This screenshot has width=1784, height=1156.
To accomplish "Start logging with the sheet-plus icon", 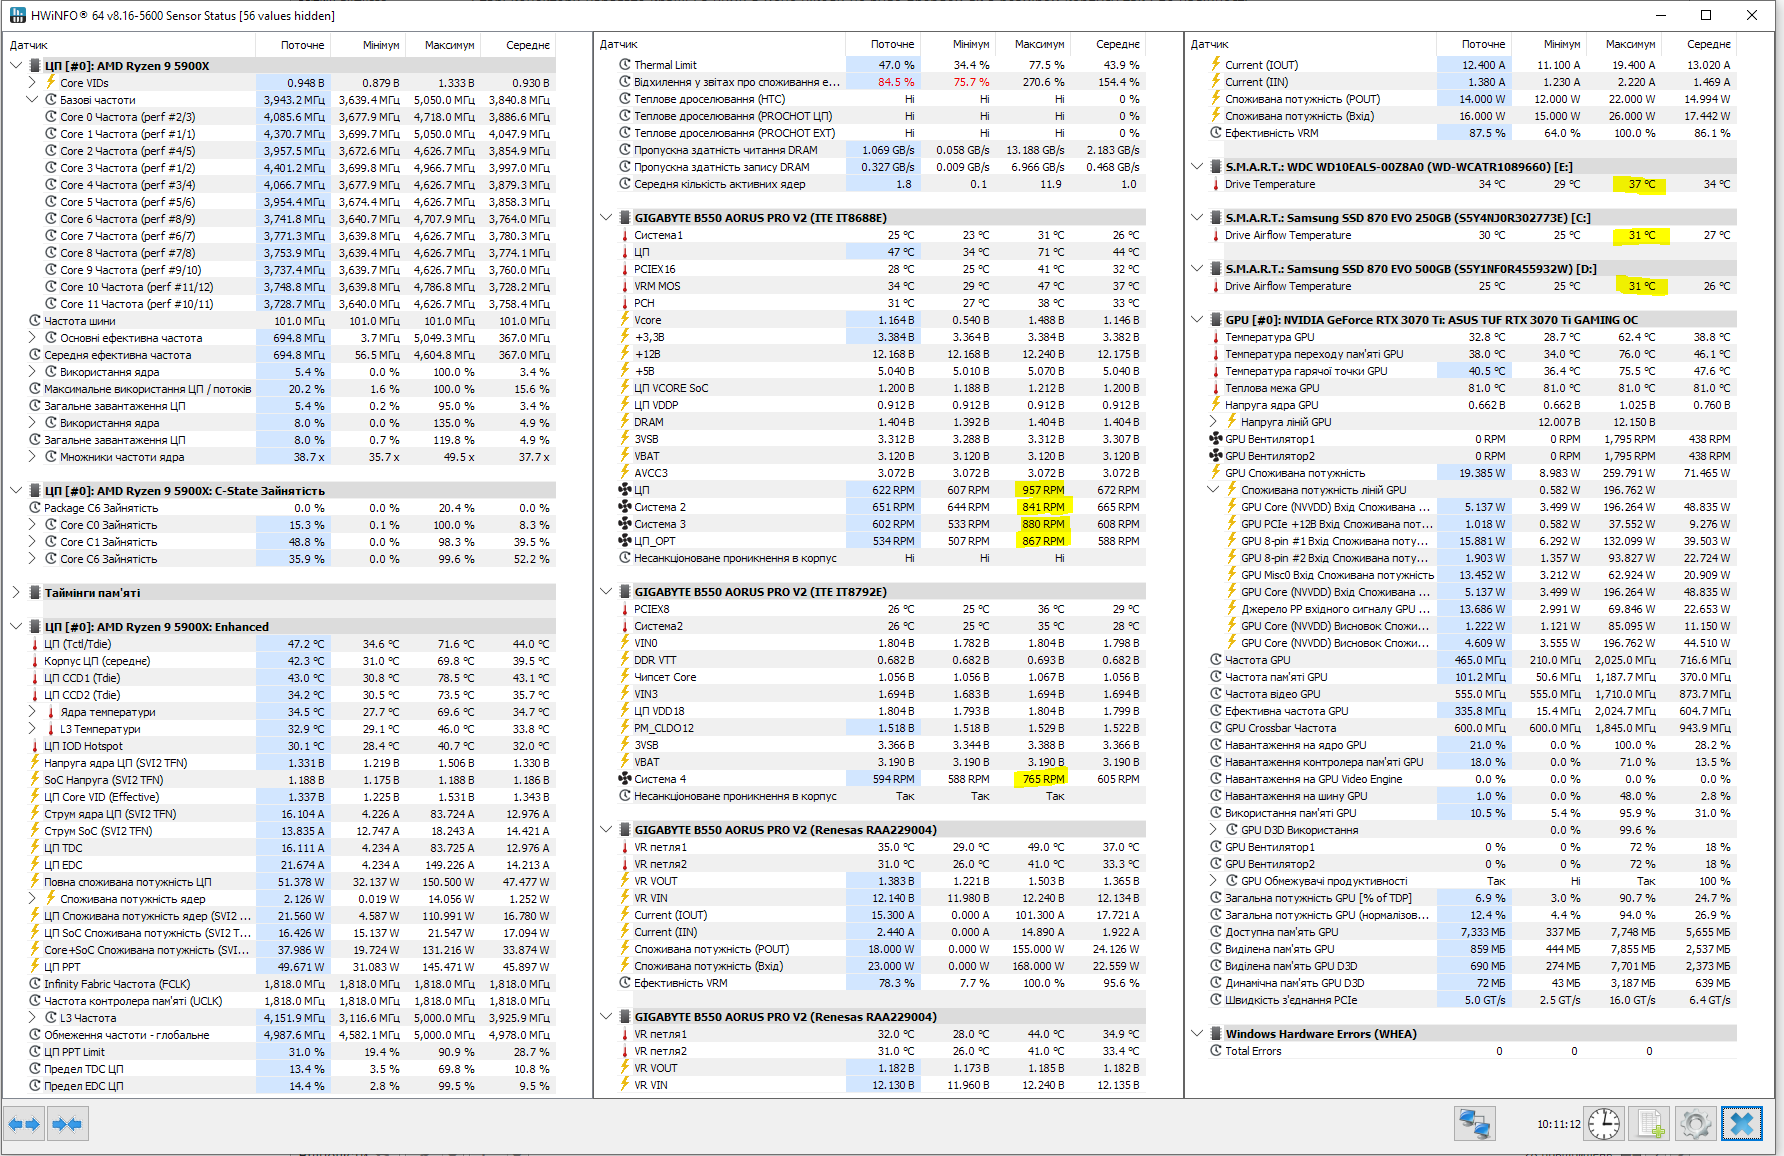I will 1649,1124.
